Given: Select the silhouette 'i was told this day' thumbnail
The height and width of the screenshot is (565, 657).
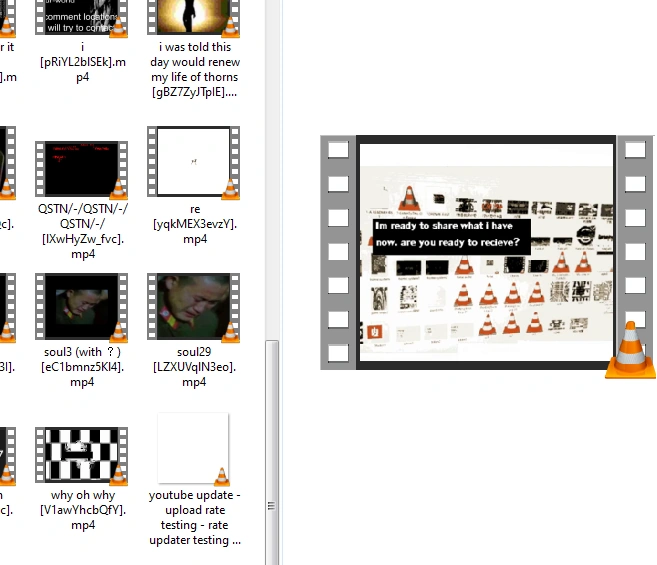Looking at the screenshot, I should (x=194, y=18).
